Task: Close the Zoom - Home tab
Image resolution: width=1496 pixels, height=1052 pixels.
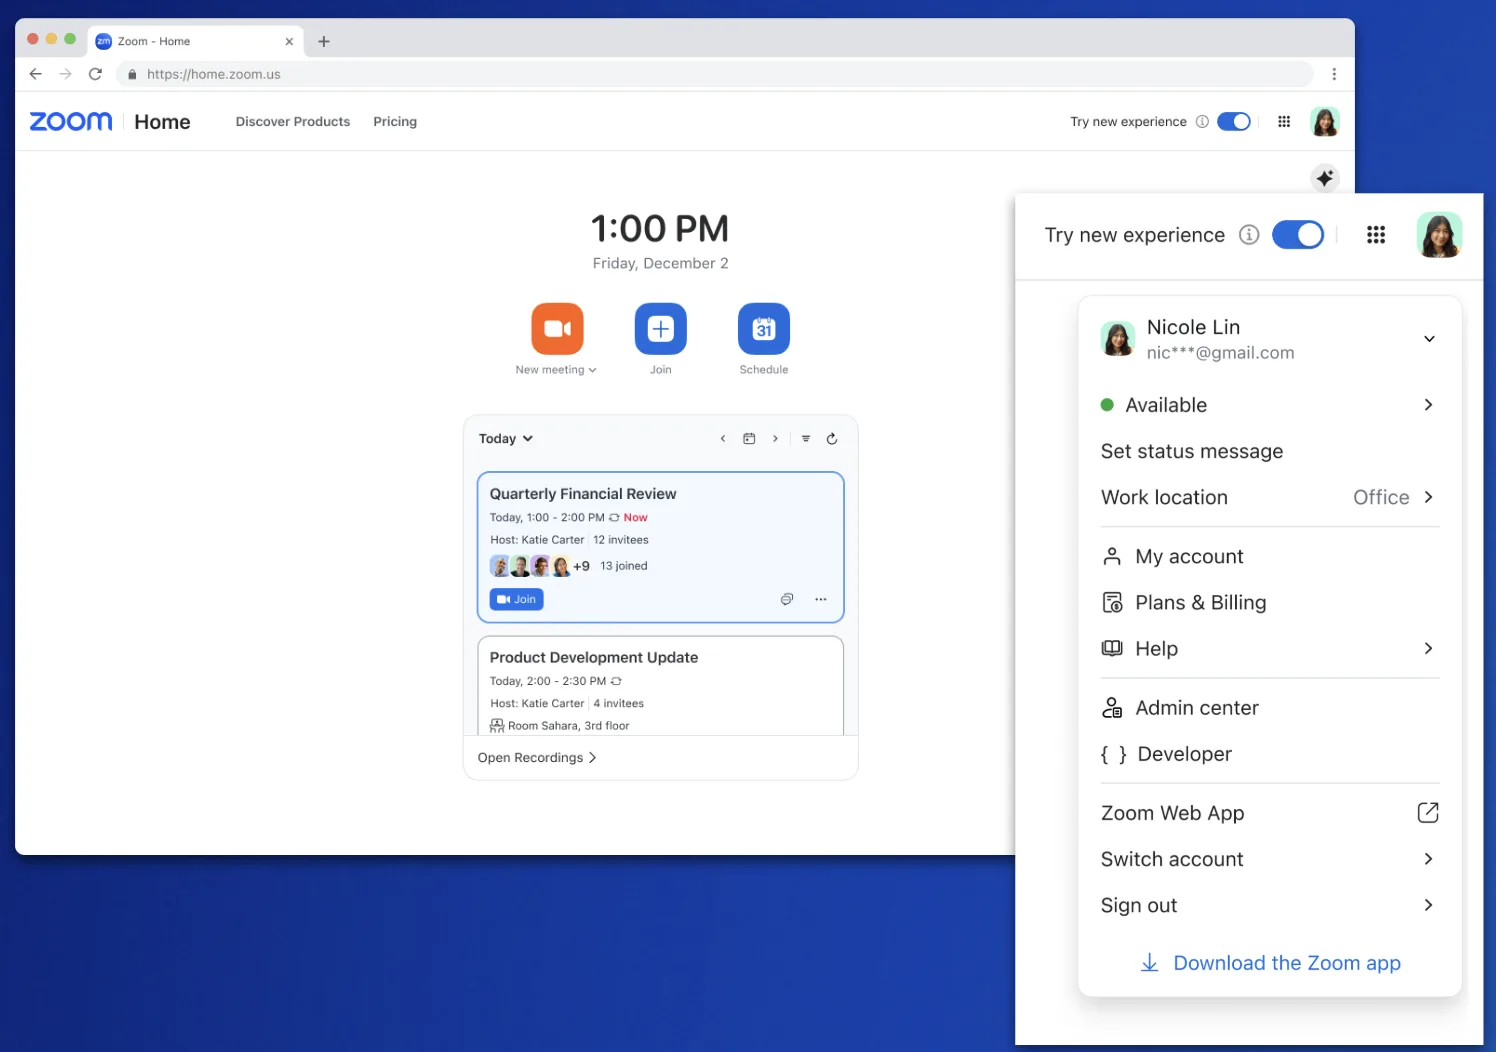Action: click(289, 41)
